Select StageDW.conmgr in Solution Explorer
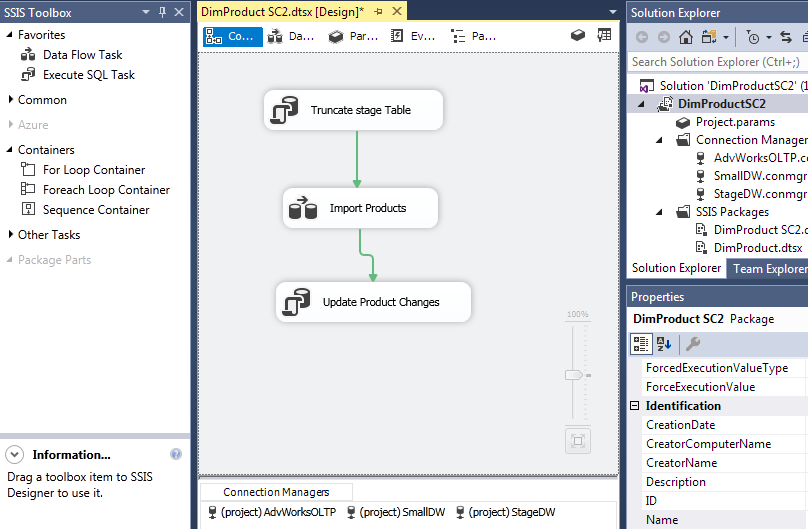Image resolution: width=808 pixels, height=529 pixels. 751,194
